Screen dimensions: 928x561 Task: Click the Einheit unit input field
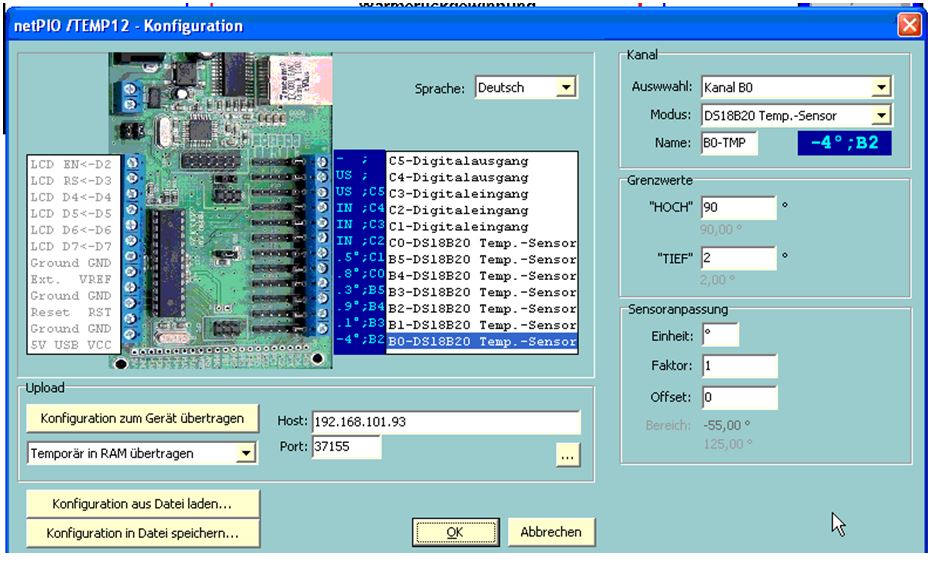click(x=720, y=335)
